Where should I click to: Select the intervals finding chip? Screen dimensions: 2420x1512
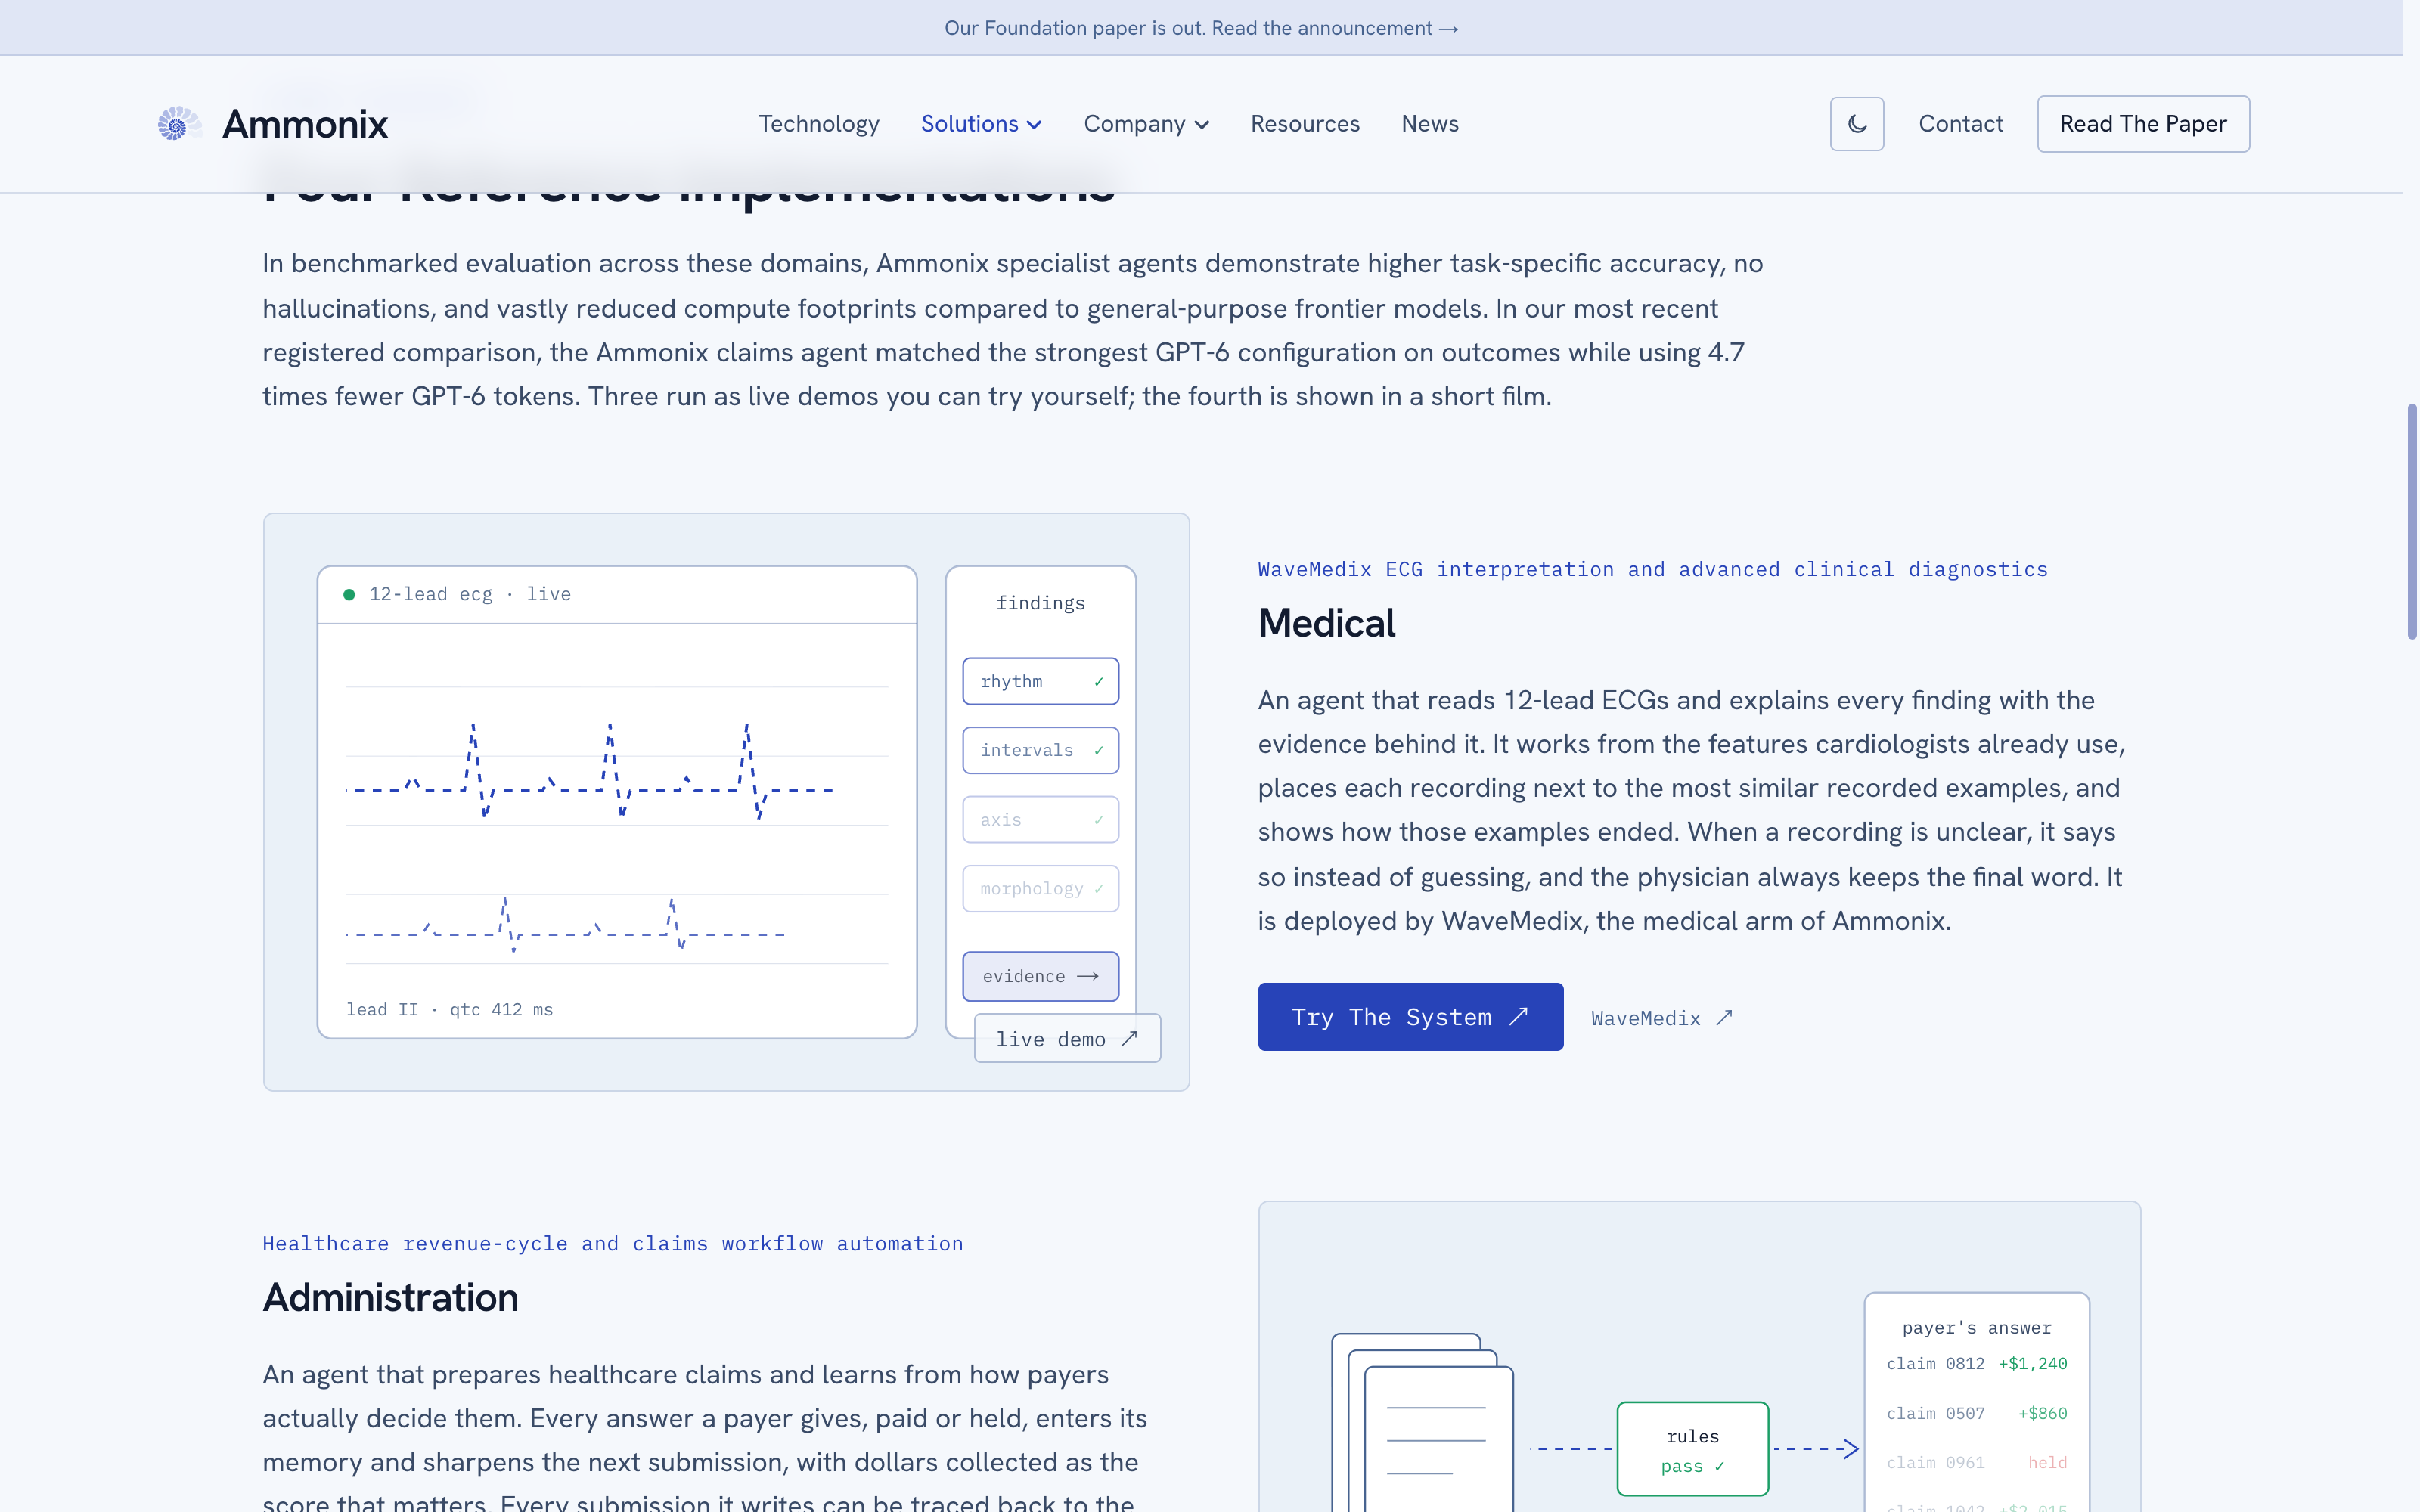pyautogui.click(x=1040, y=750)
